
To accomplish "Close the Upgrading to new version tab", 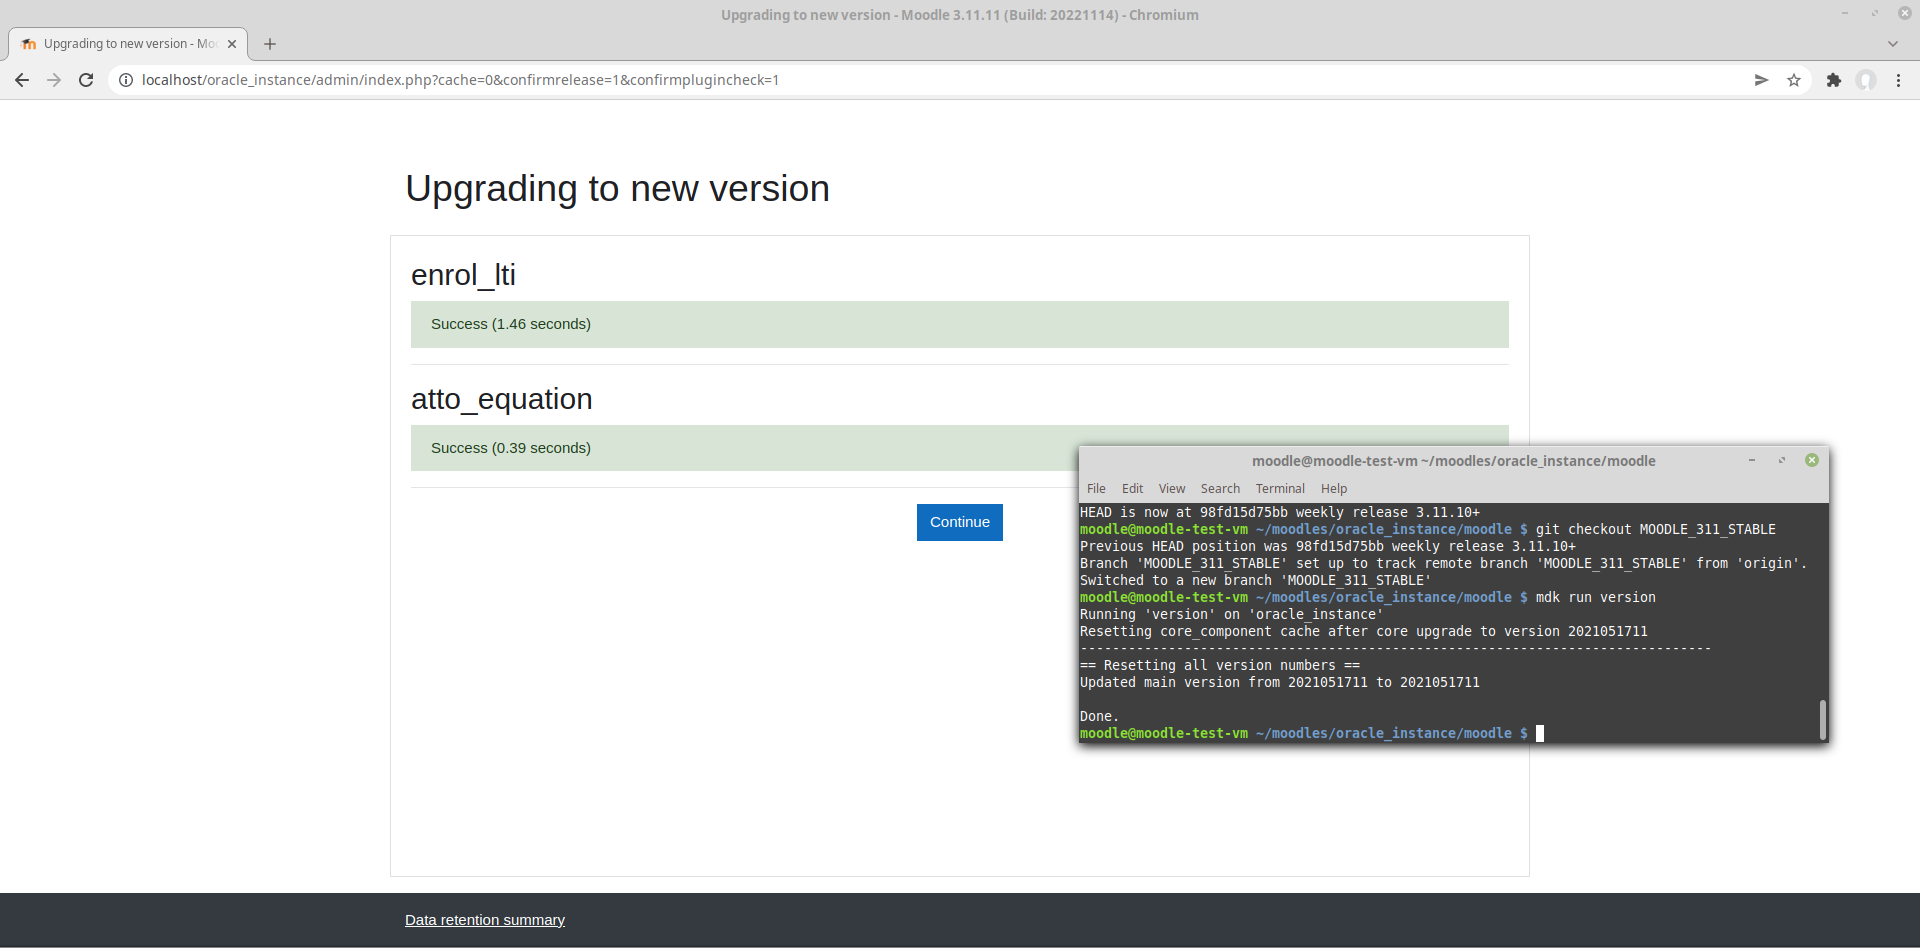I will (232, 44).
